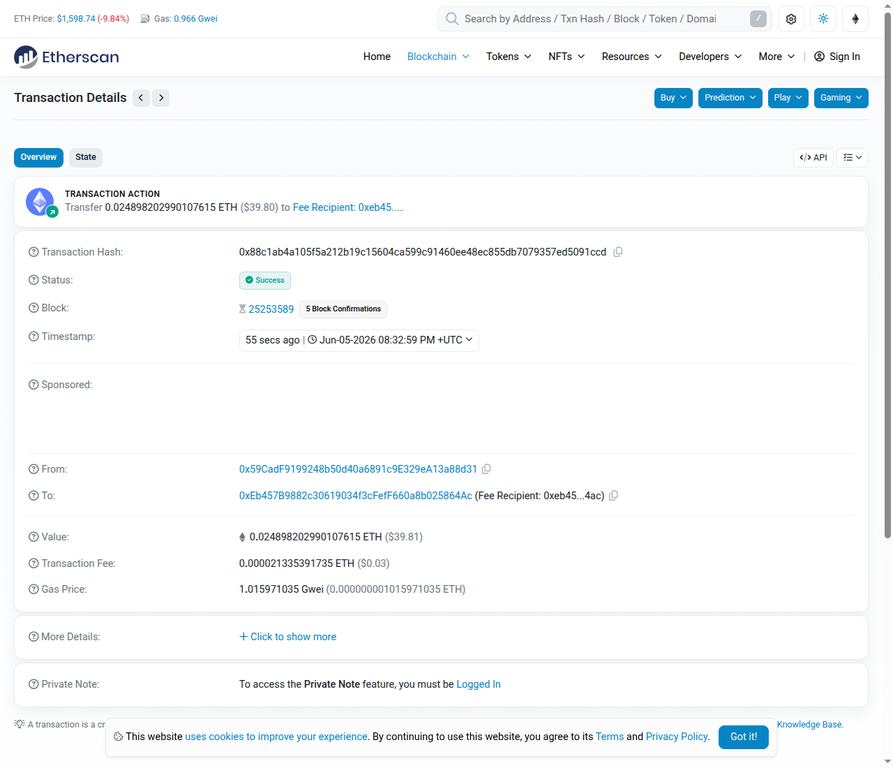Go to next transaction arrow
The image size is (893, 768).
[161, 98]
